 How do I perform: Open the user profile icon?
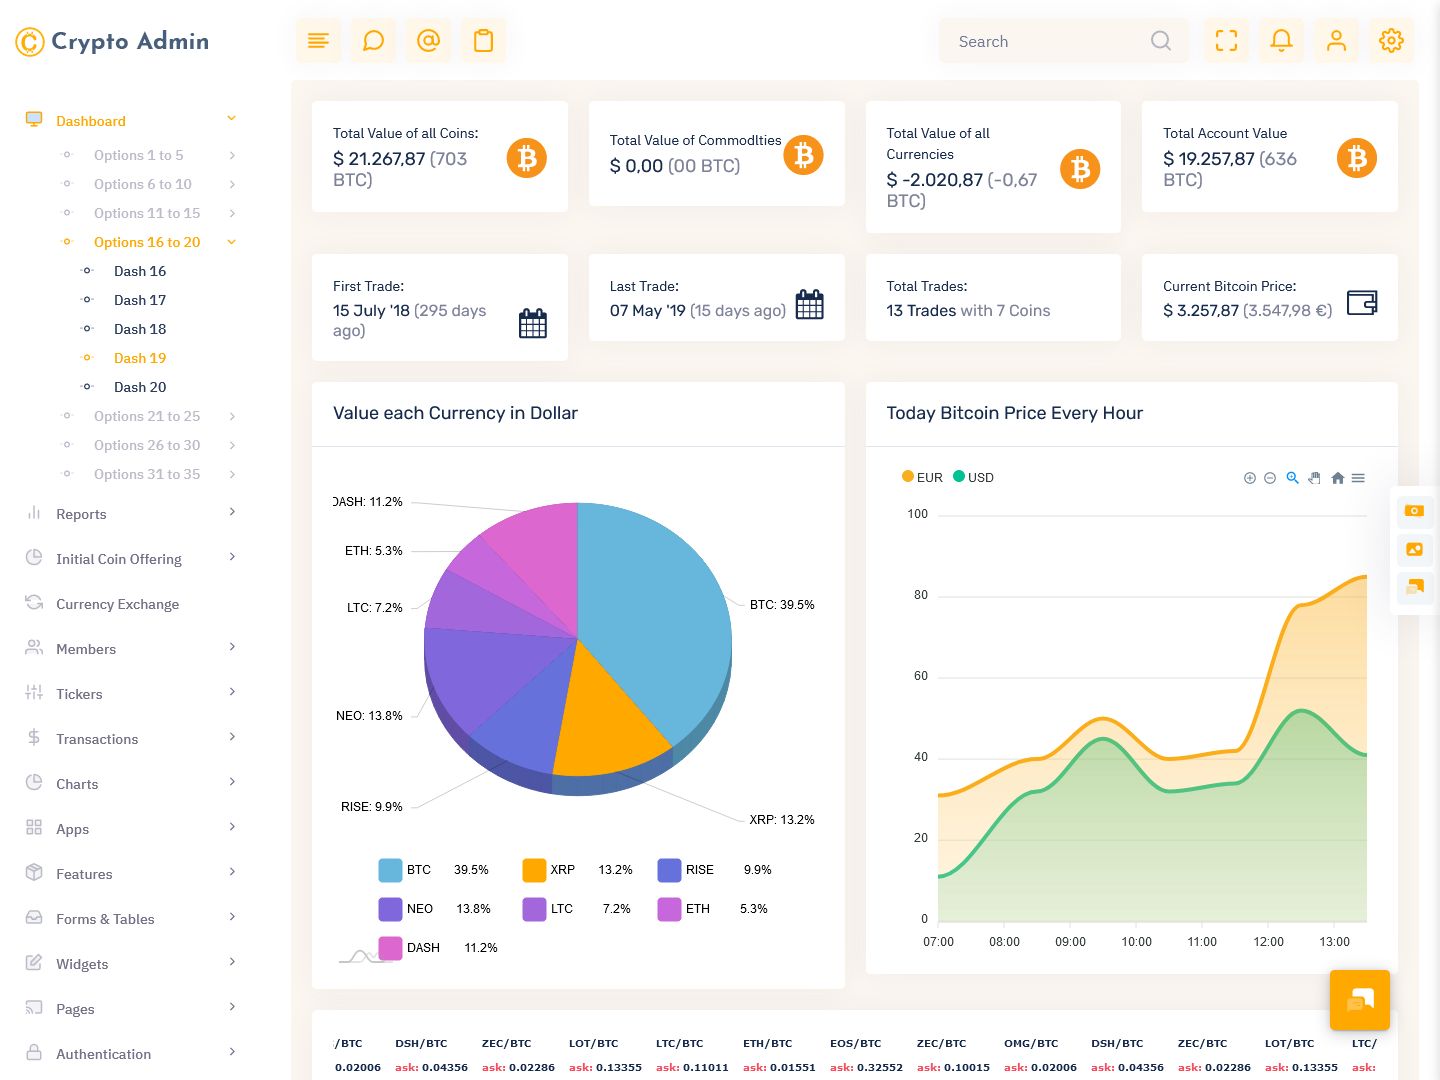(x=1336, y=41)
